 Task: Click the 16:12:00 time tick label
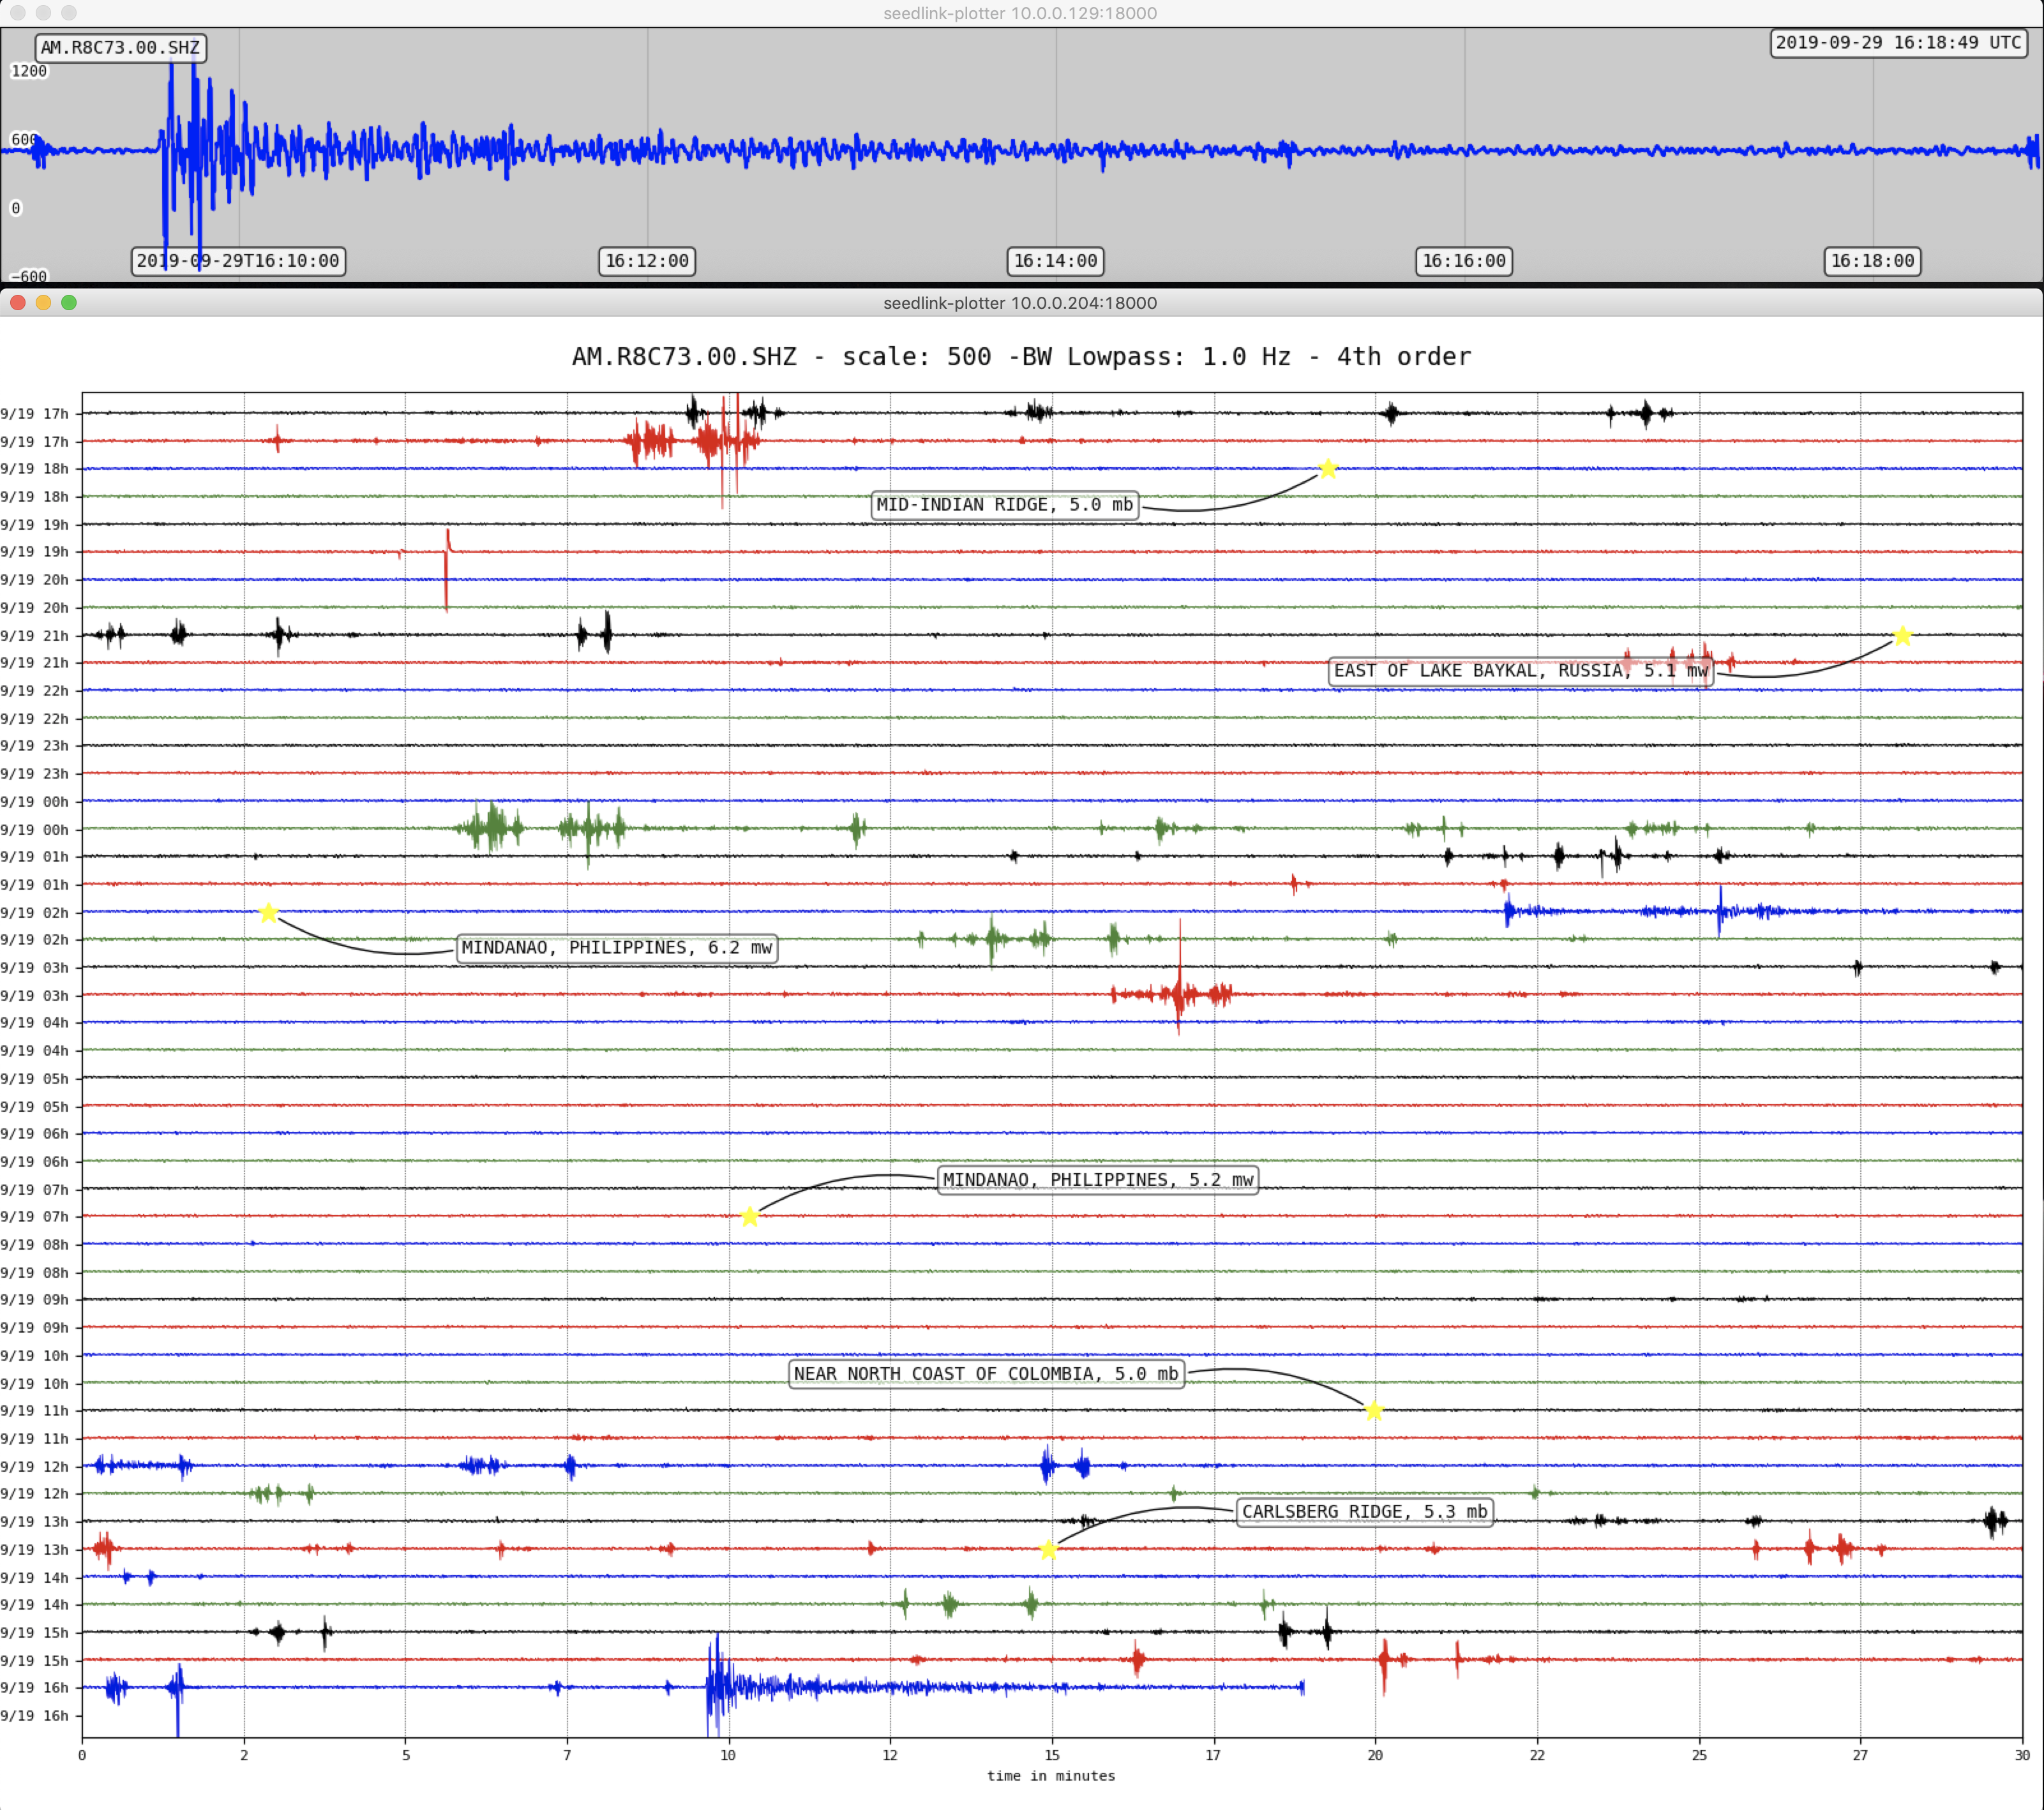[x=647, y=261]
